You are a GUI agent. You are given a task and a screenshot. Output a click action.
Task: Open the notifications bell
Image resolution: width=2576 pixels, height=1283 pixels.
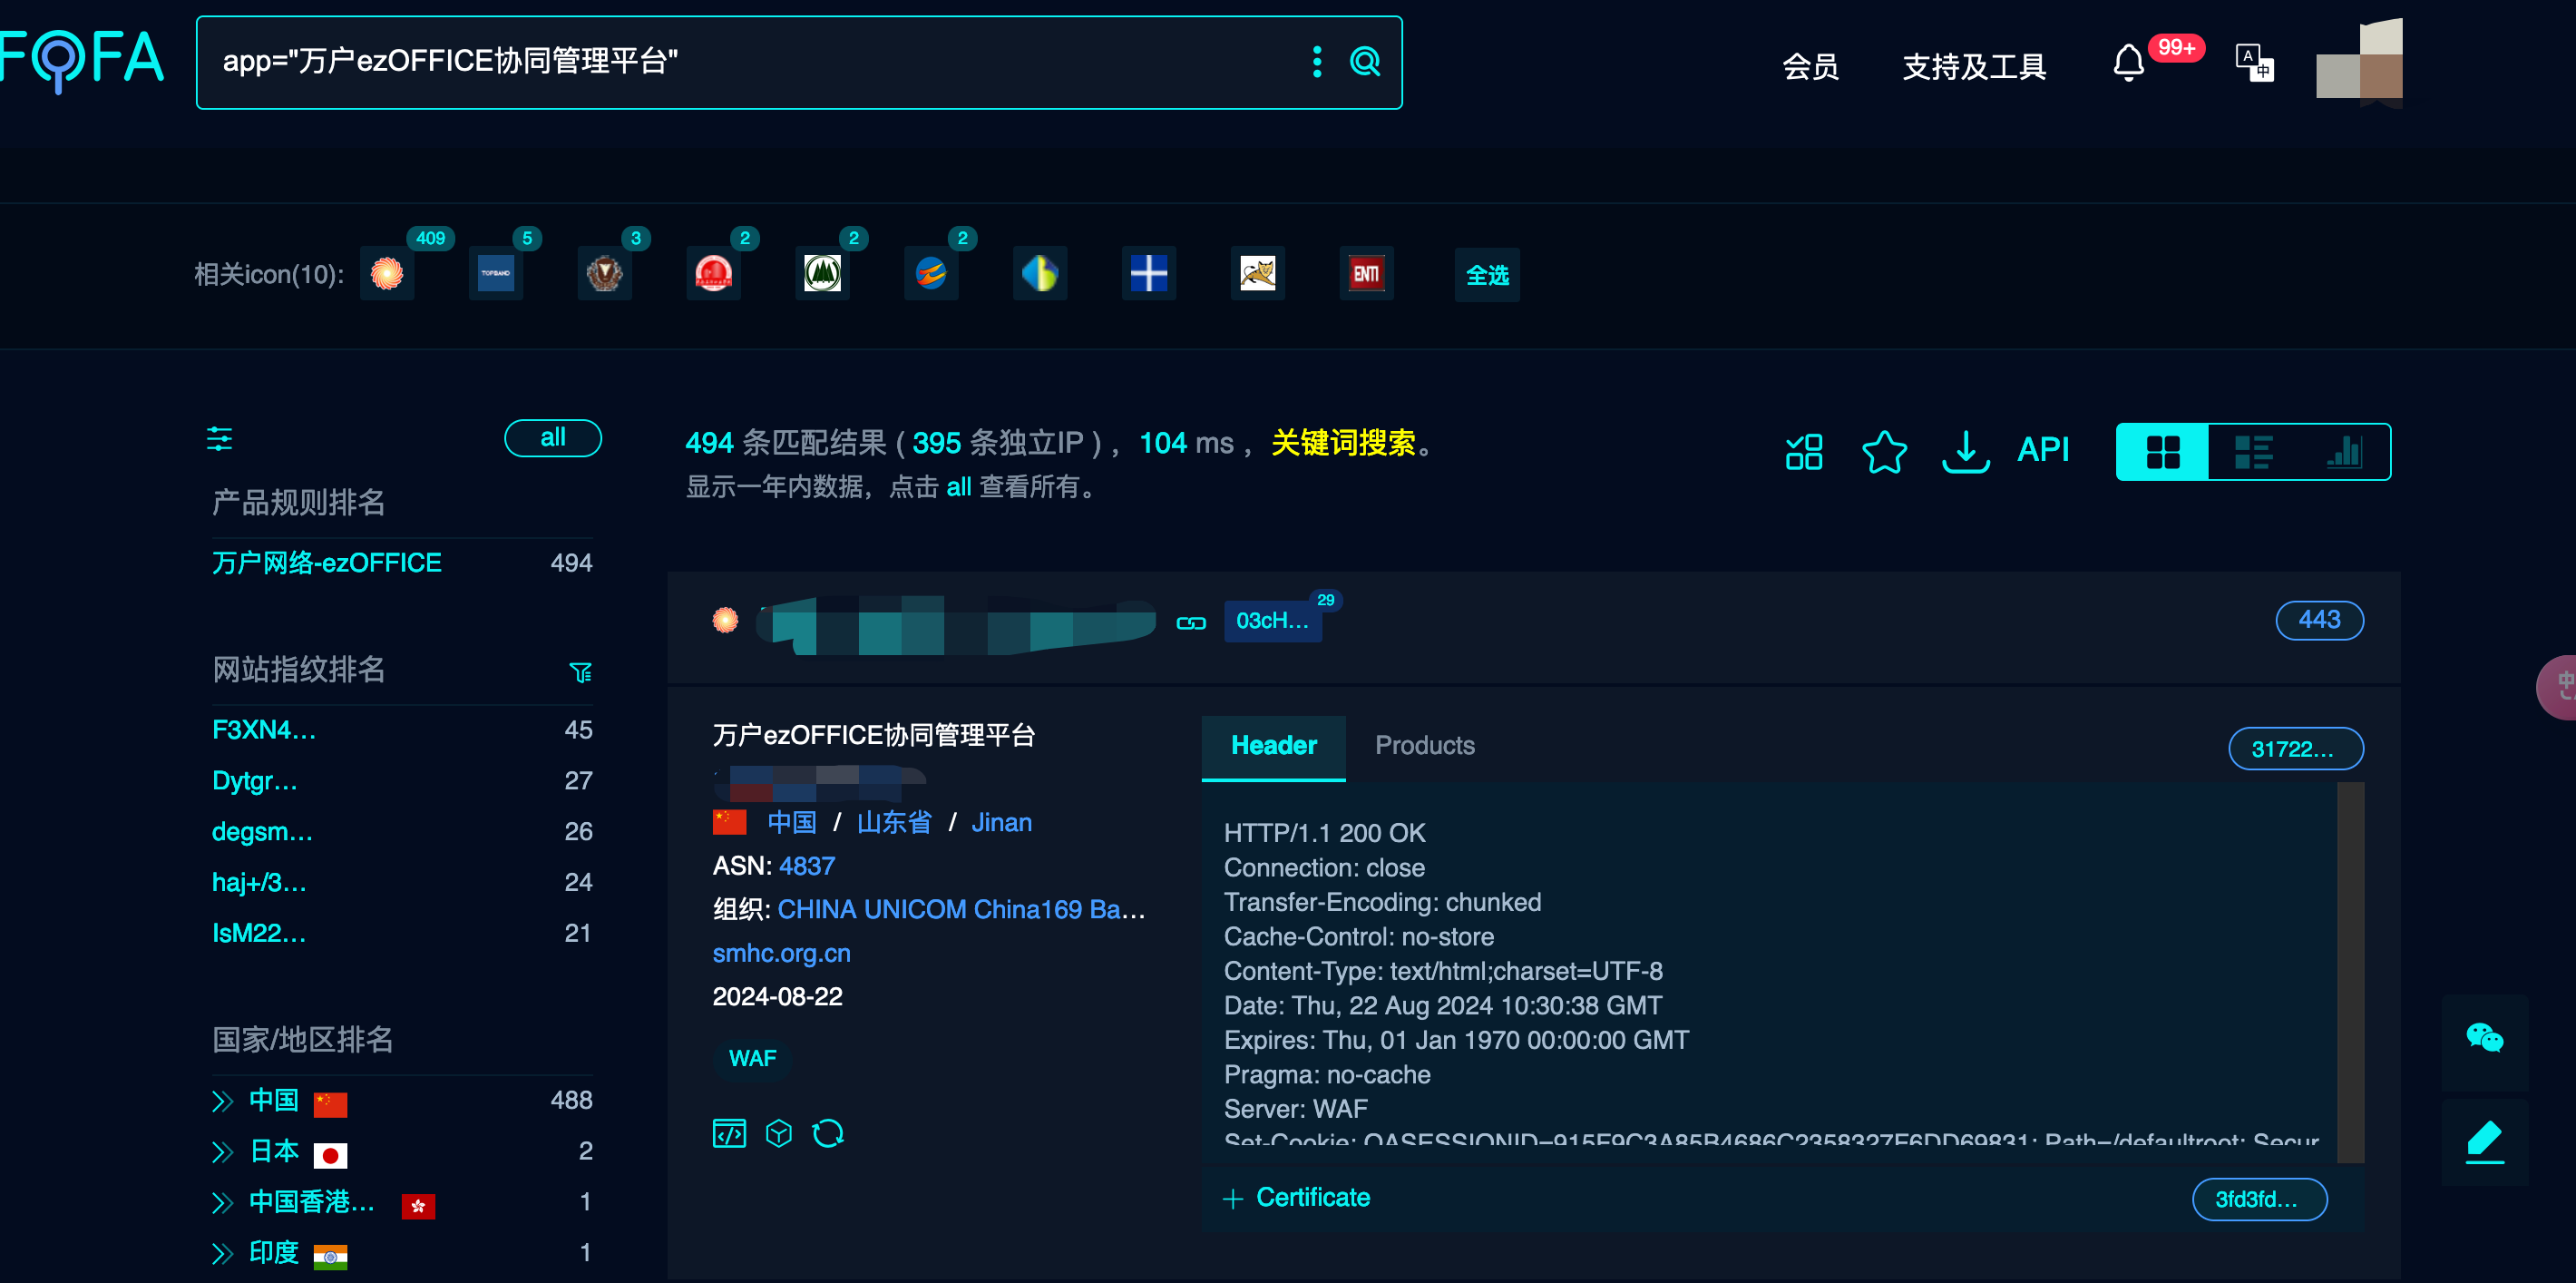point(2127,64)
